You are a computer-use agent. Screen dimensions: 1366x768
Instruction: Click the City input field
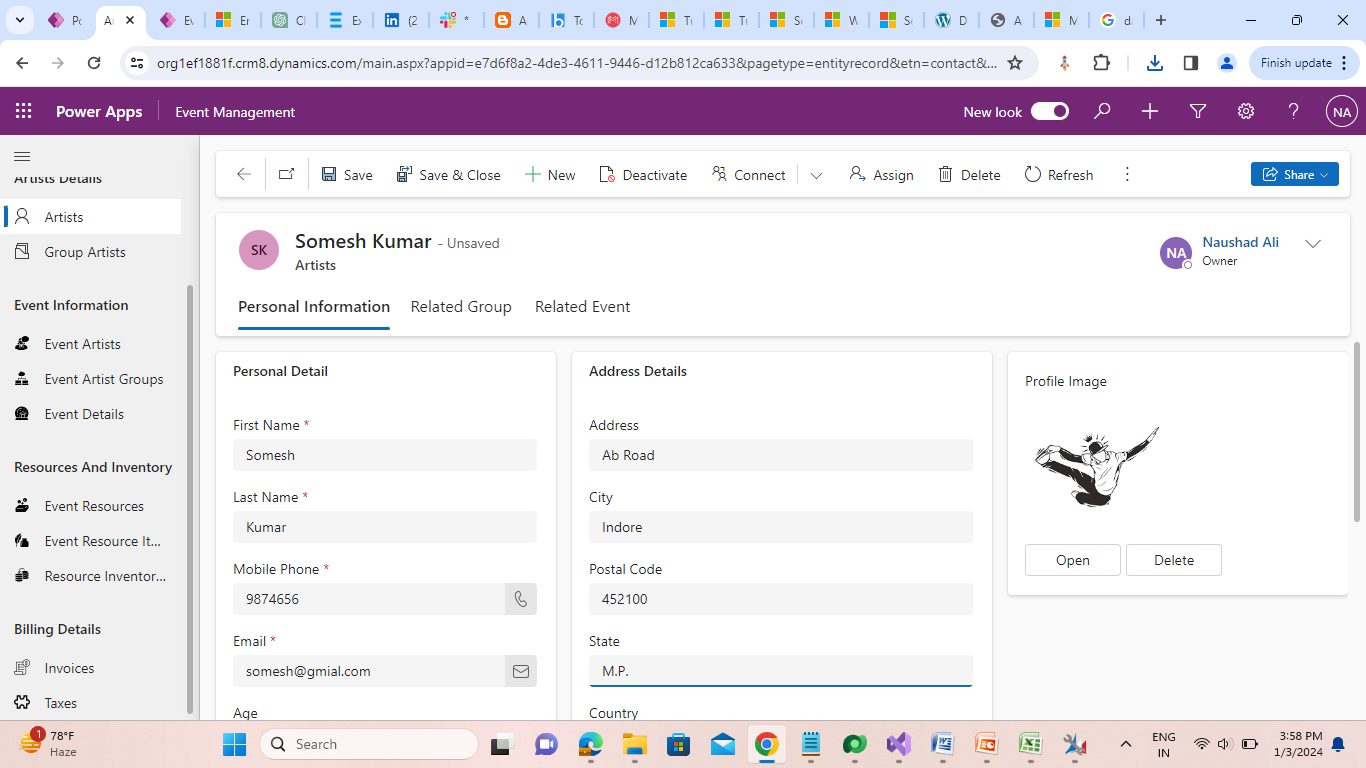tap(780, 527)
